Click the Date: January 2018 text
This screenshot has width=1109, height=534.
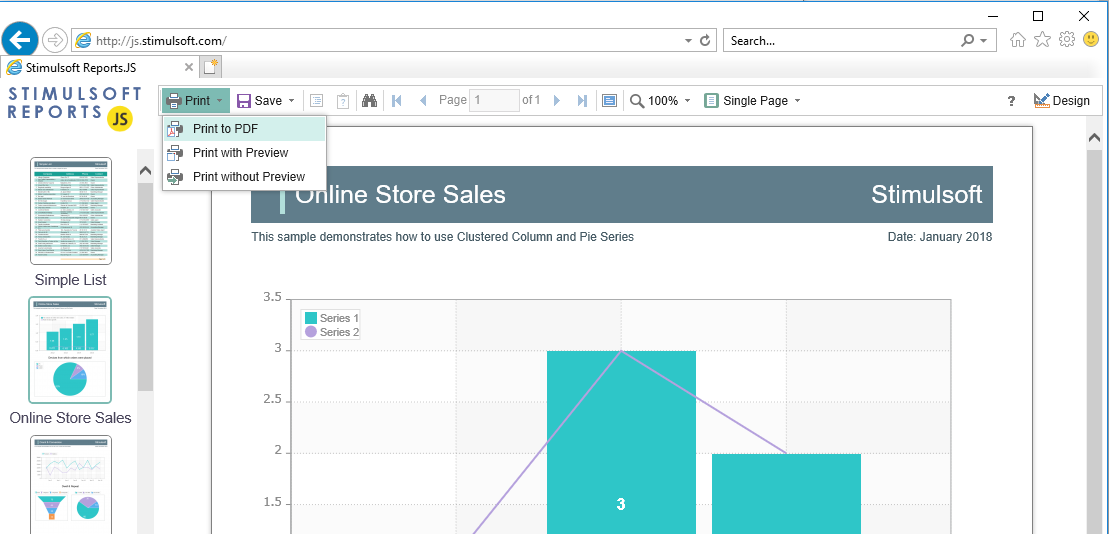tap(940, 237)
